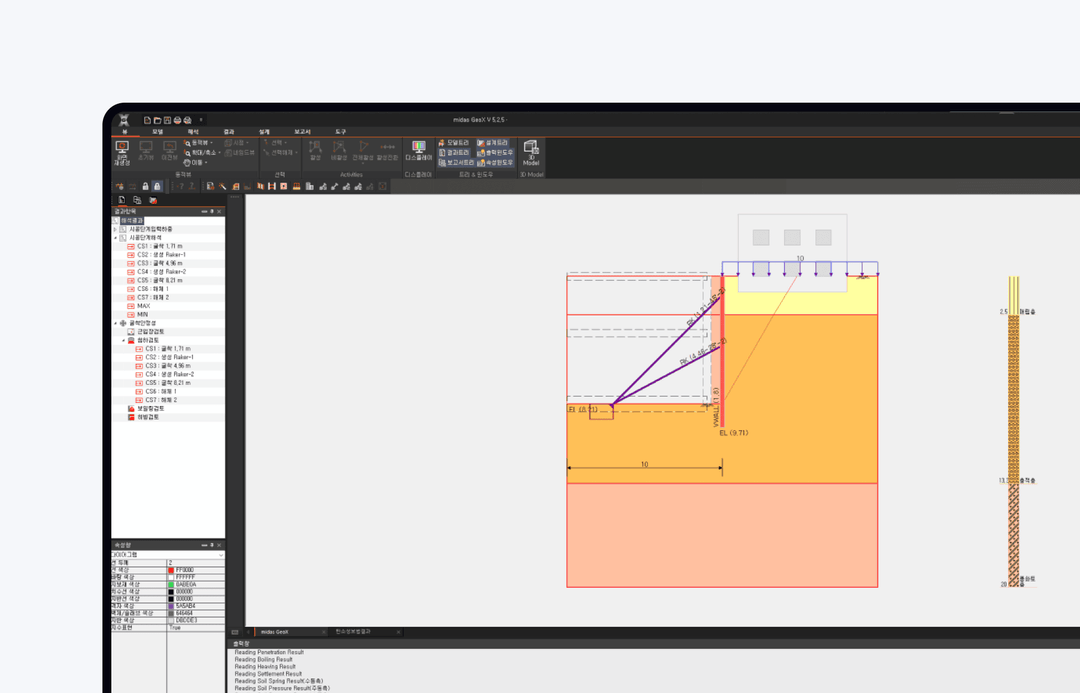Viewport: 1080px width, 693px height.
Task: Collapse the 굴착안정성 tree node
Action: point(116,323)
